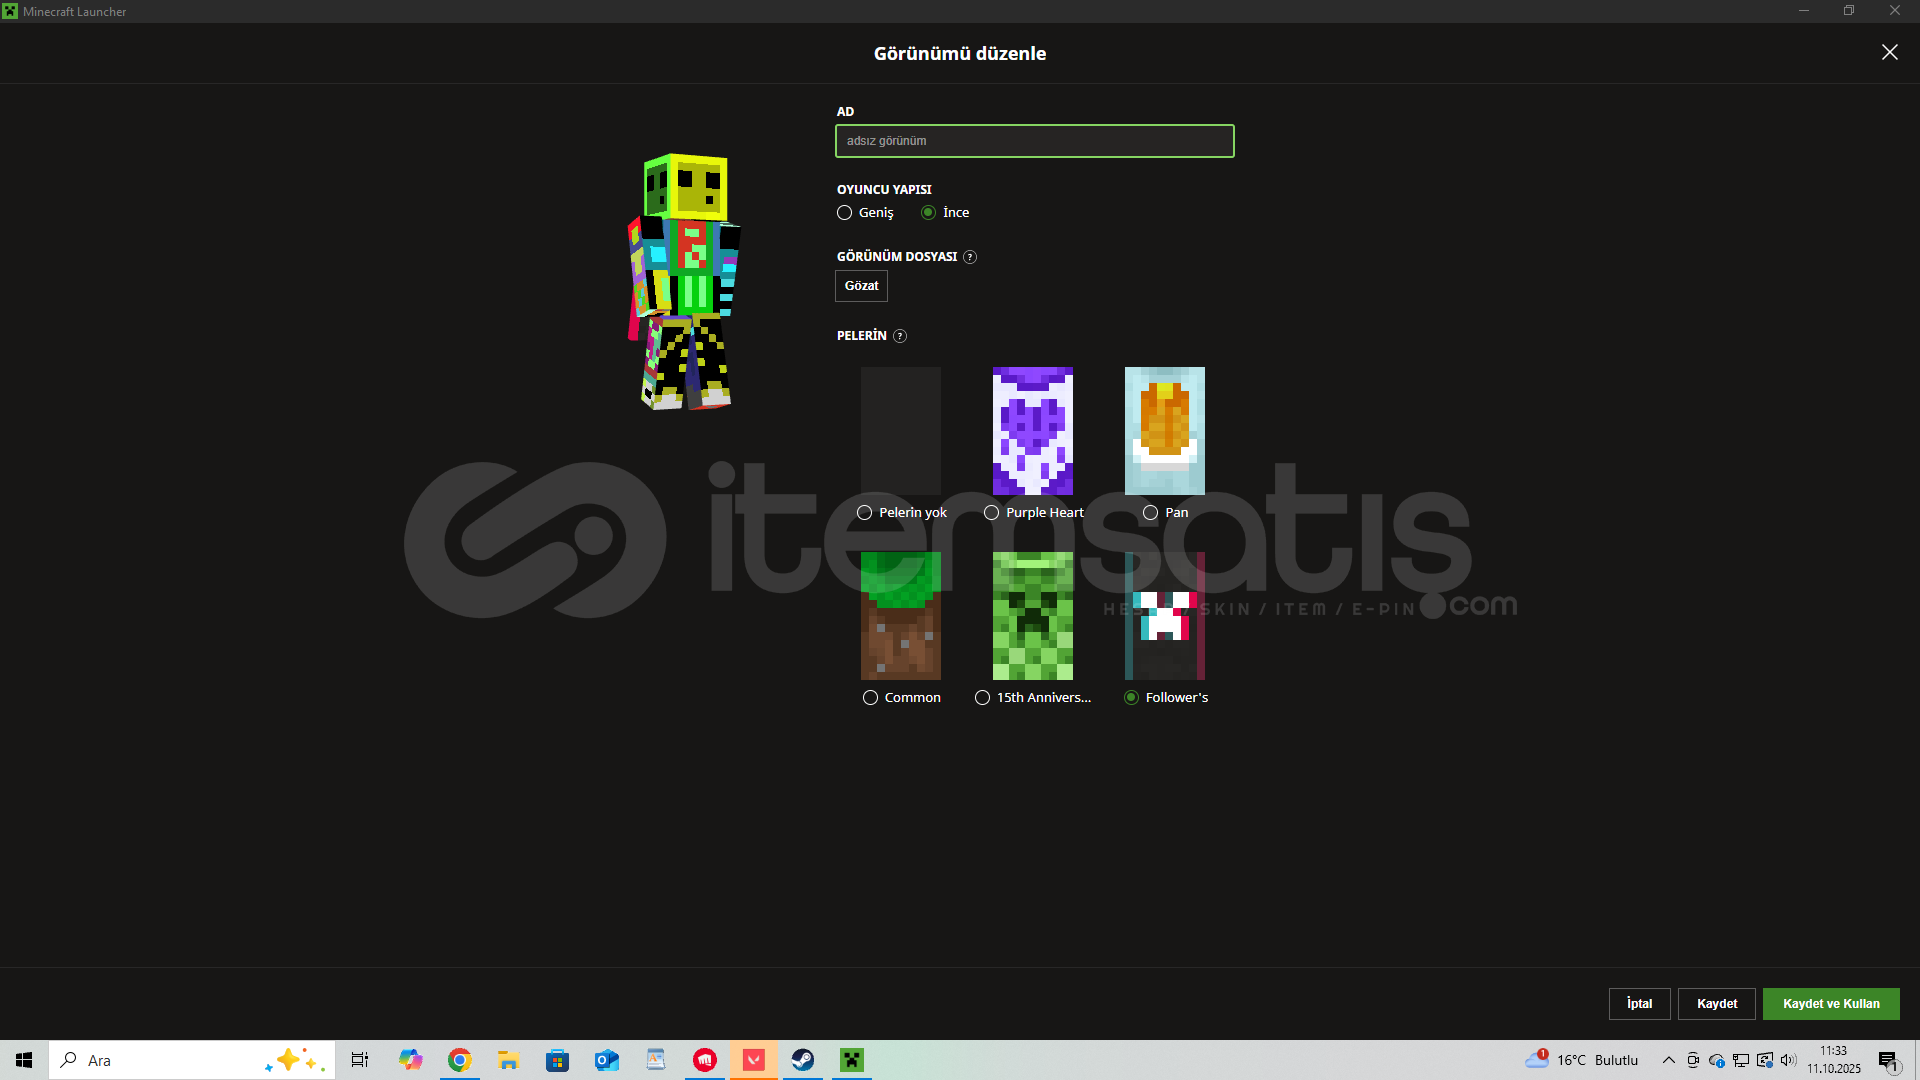Click the Kaydet ve Kullan button
The image size is (1920, 1080).
[x=1831, y=1003]
